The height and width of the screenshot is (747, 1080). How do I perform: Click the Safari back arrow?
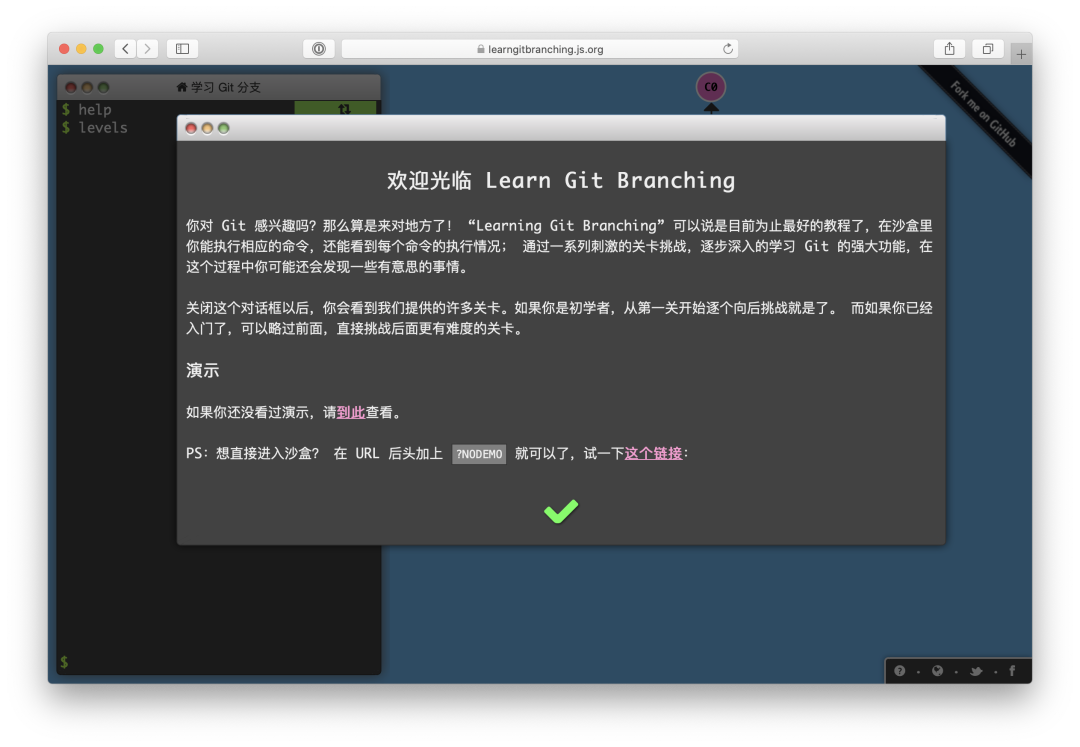[x=125, y=49]
